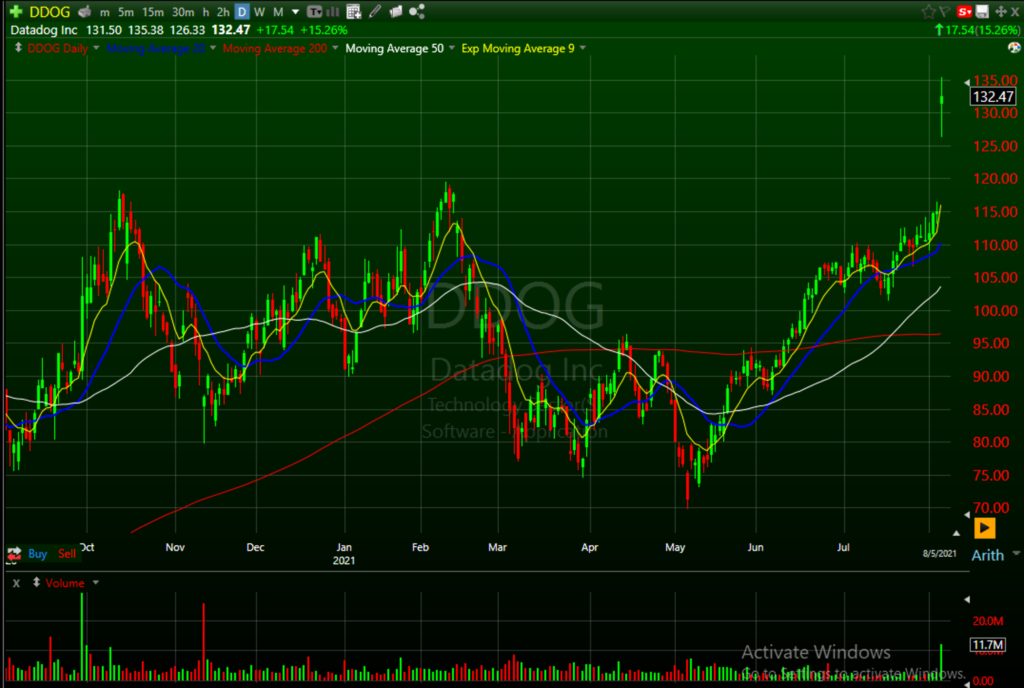
Task: Expand the Arith scale dropdown arrow
Action: [x=1016, y=554]
